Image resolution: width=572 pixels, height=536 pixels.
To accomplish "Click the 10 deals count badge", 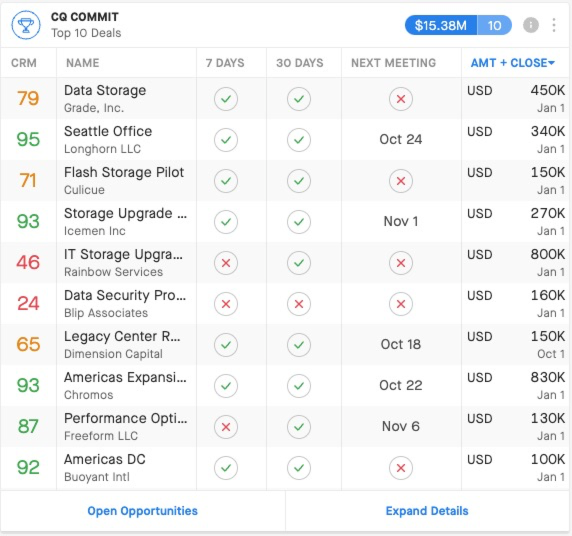I will [x=494, y=25].
